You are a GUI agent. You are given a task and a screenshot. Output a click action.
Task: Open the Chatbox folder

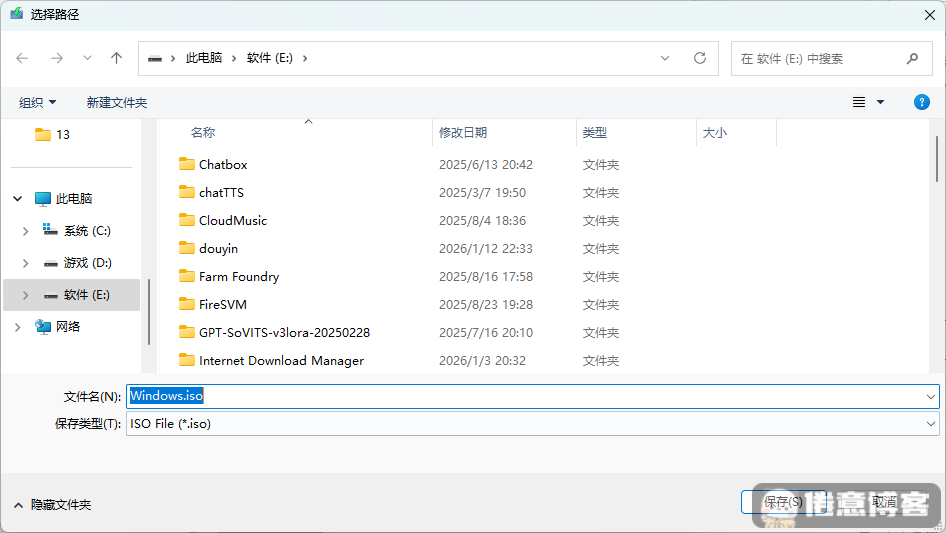click(222, 165)
